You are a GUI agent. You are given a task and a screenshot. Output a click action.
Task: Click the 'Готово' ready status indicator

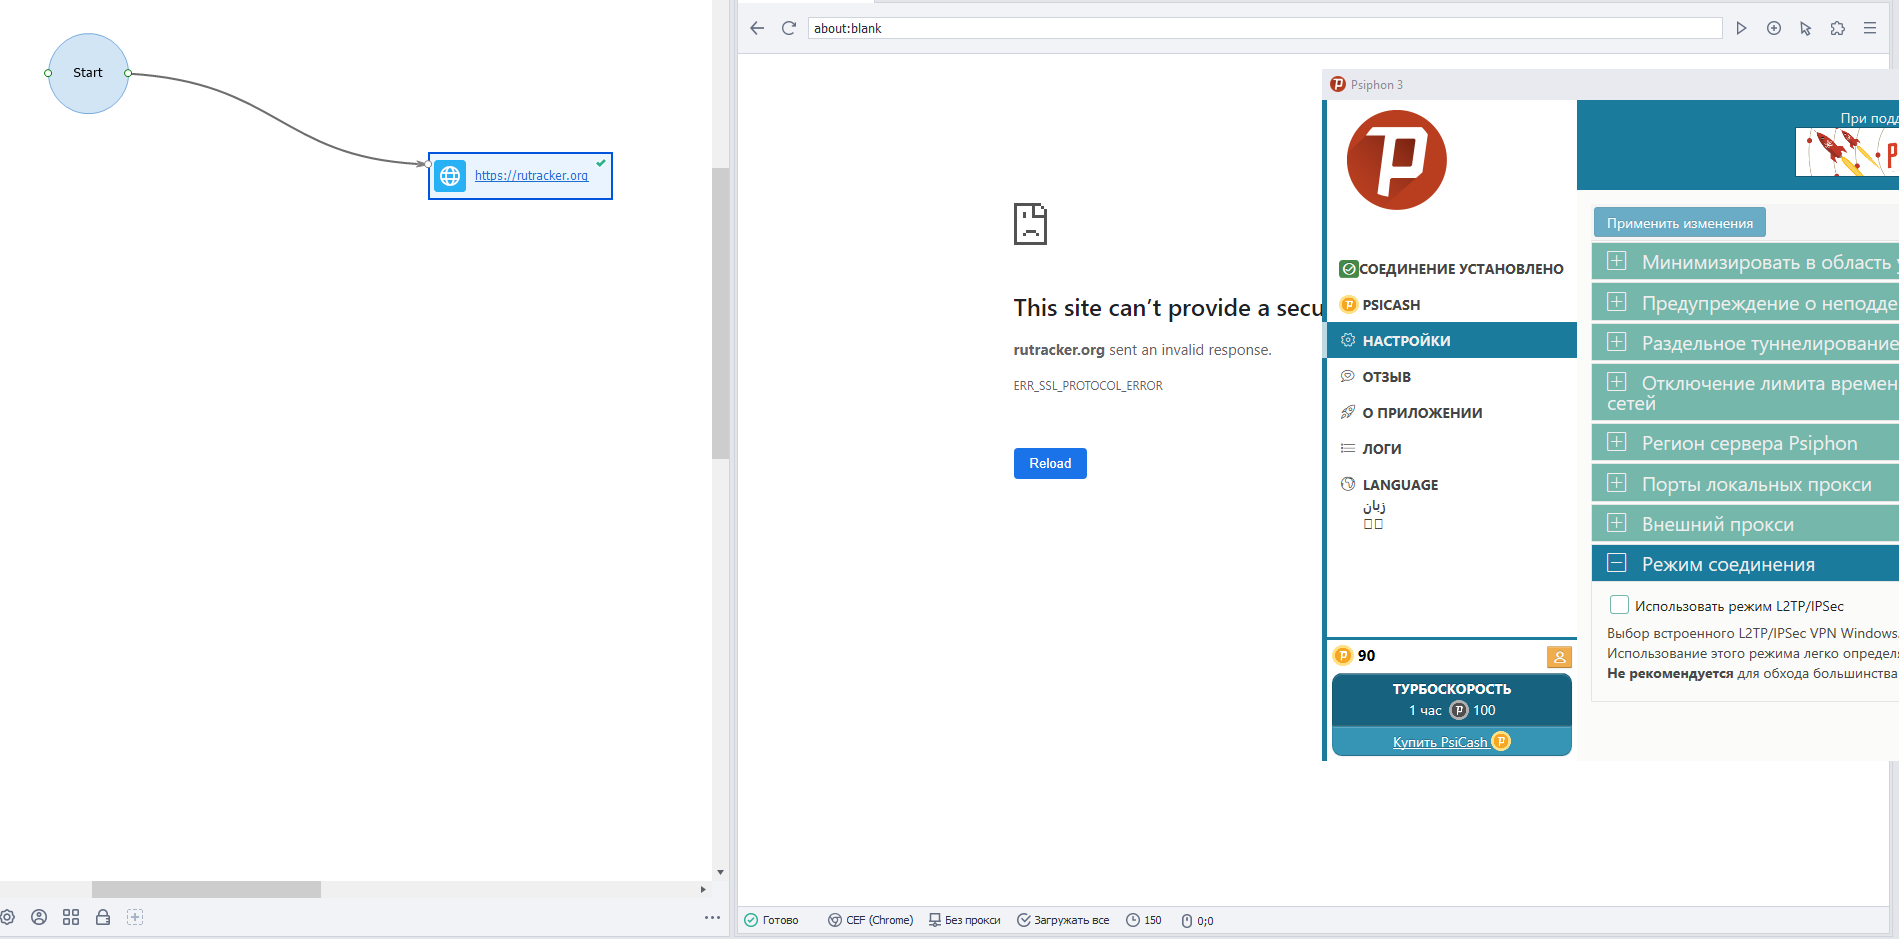[x=771, y=920]
